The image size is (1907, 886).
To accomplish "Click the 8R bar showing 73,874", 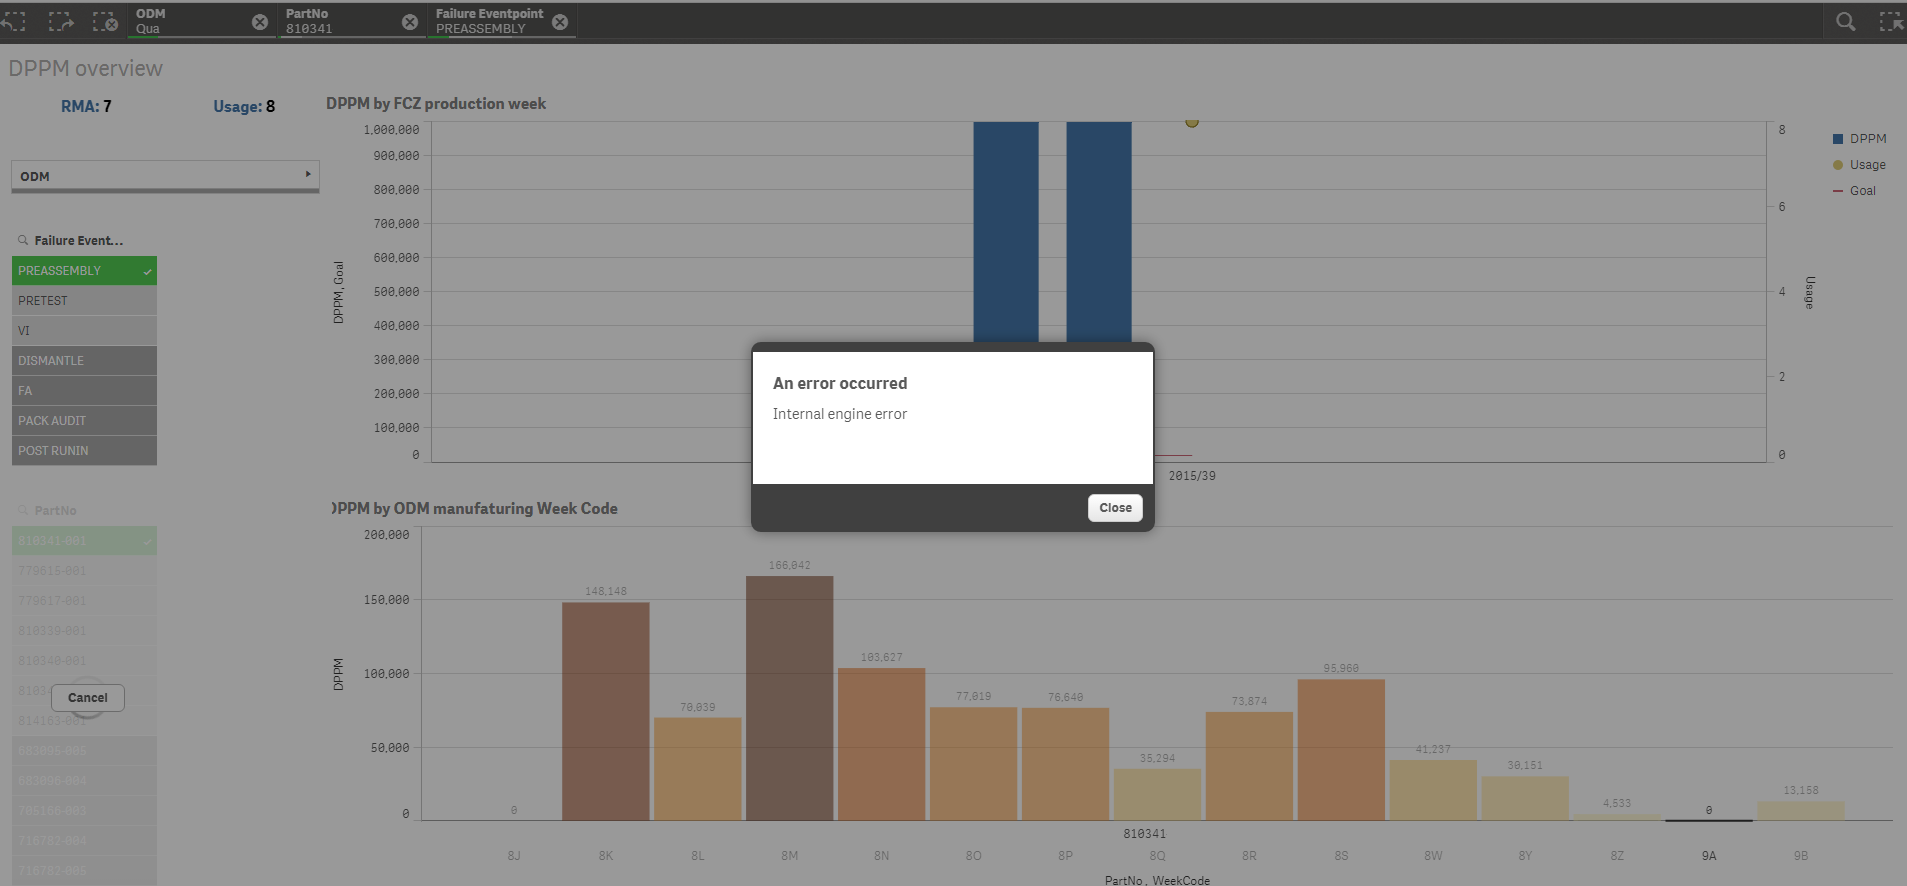I will click(x=1250, y=766).
